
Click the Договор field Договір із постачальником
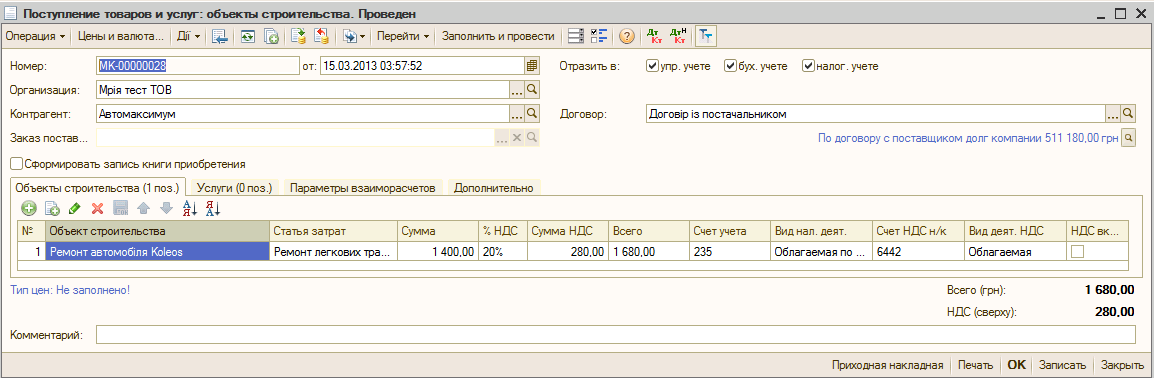click(x=876, y=115)
